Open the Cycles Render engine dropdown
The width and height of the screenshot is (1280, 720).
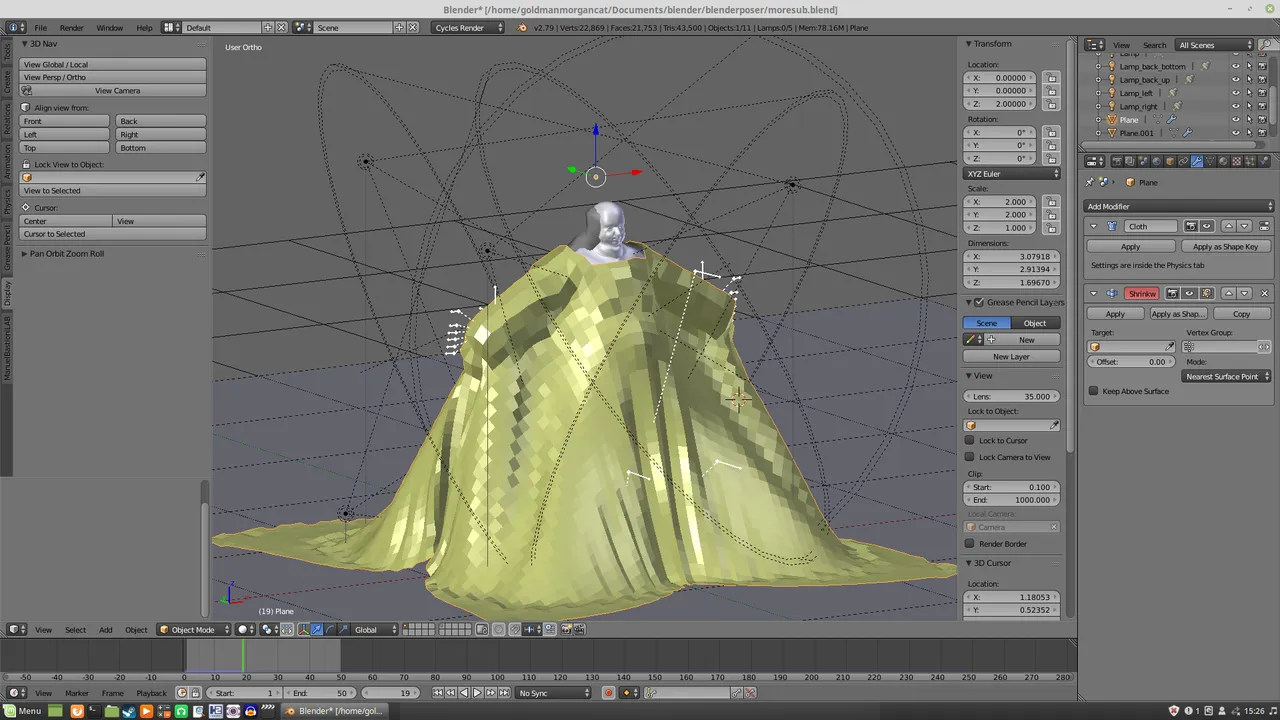coord(469,28)
